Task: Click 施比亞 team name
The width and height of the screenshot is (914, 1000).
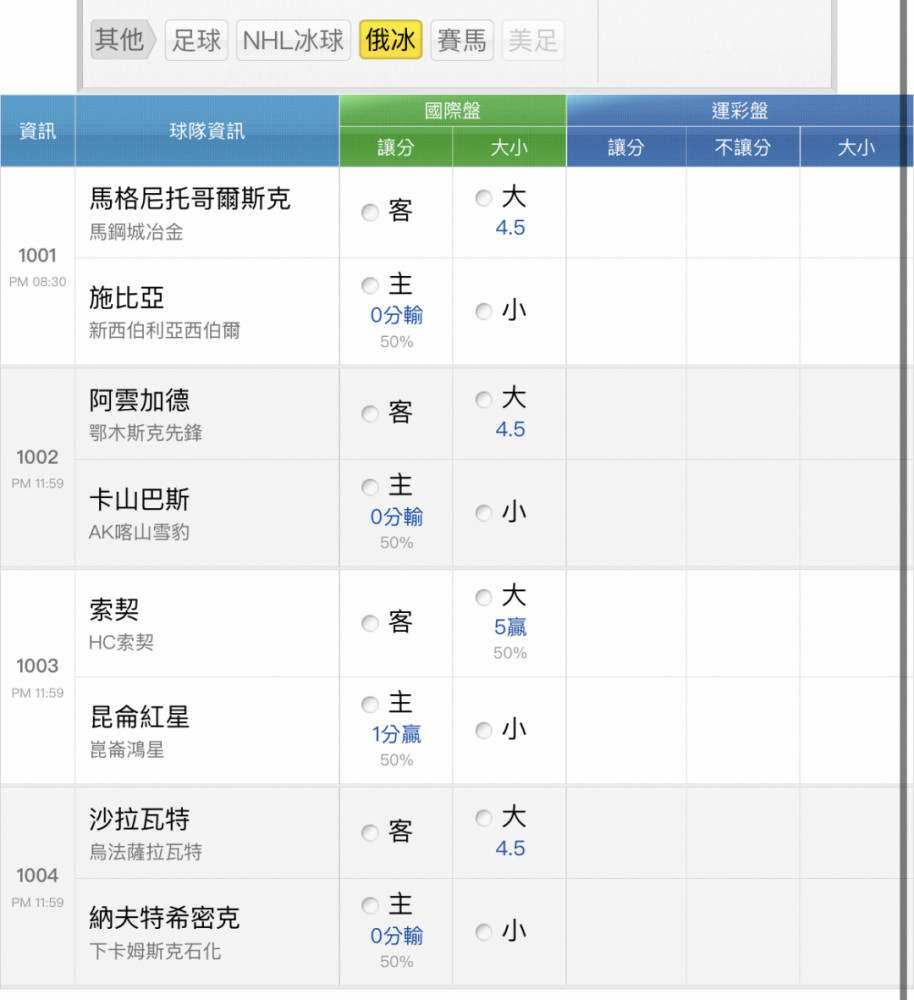Action: (x=126, y=298)
